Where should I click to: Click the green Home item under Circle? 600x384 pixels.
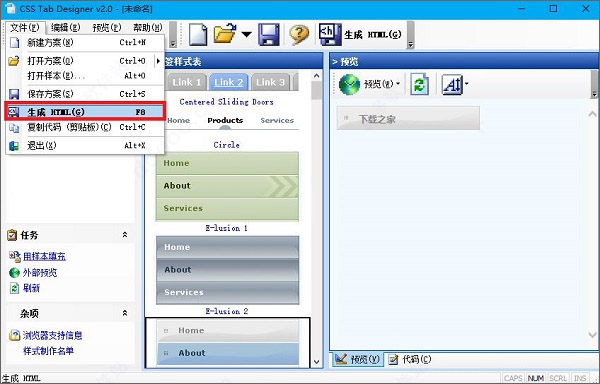[227, 163]
